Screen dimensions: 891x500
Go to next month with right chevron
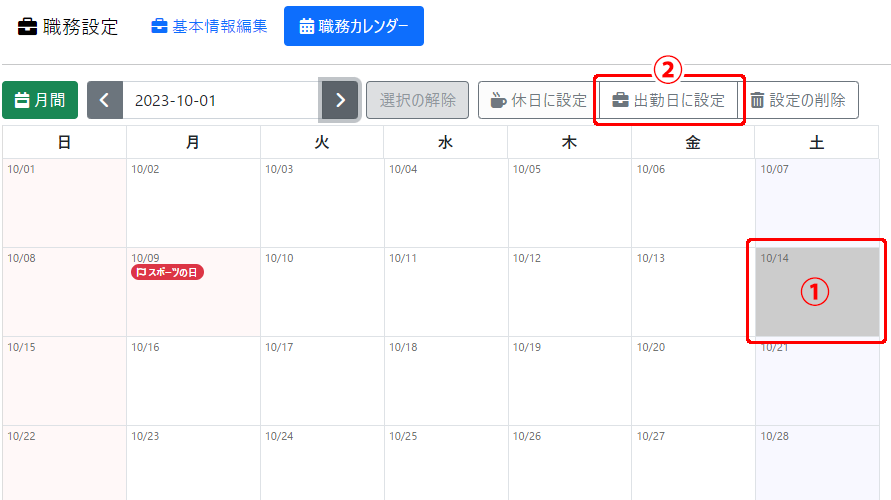340,101
